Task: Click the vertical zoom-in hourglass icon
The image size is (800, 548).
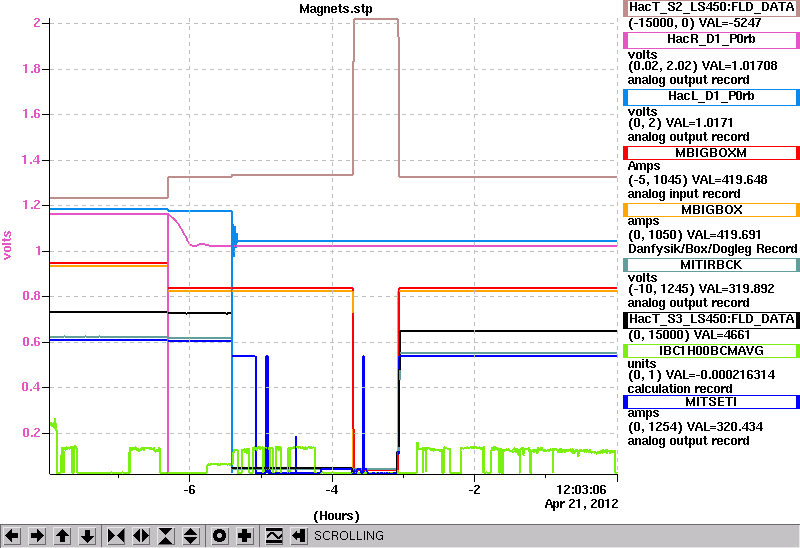Action: [166, 536]
